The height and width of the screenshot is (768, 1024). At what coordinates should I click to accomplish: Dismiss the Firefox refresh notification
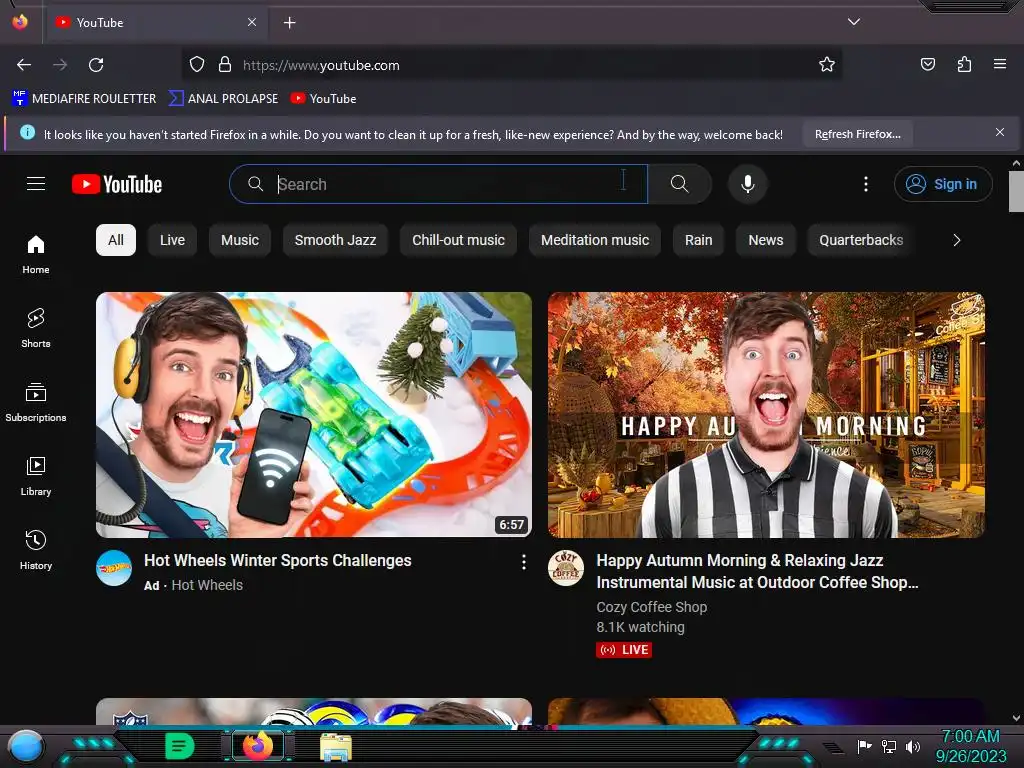[x=1000, y=132]
